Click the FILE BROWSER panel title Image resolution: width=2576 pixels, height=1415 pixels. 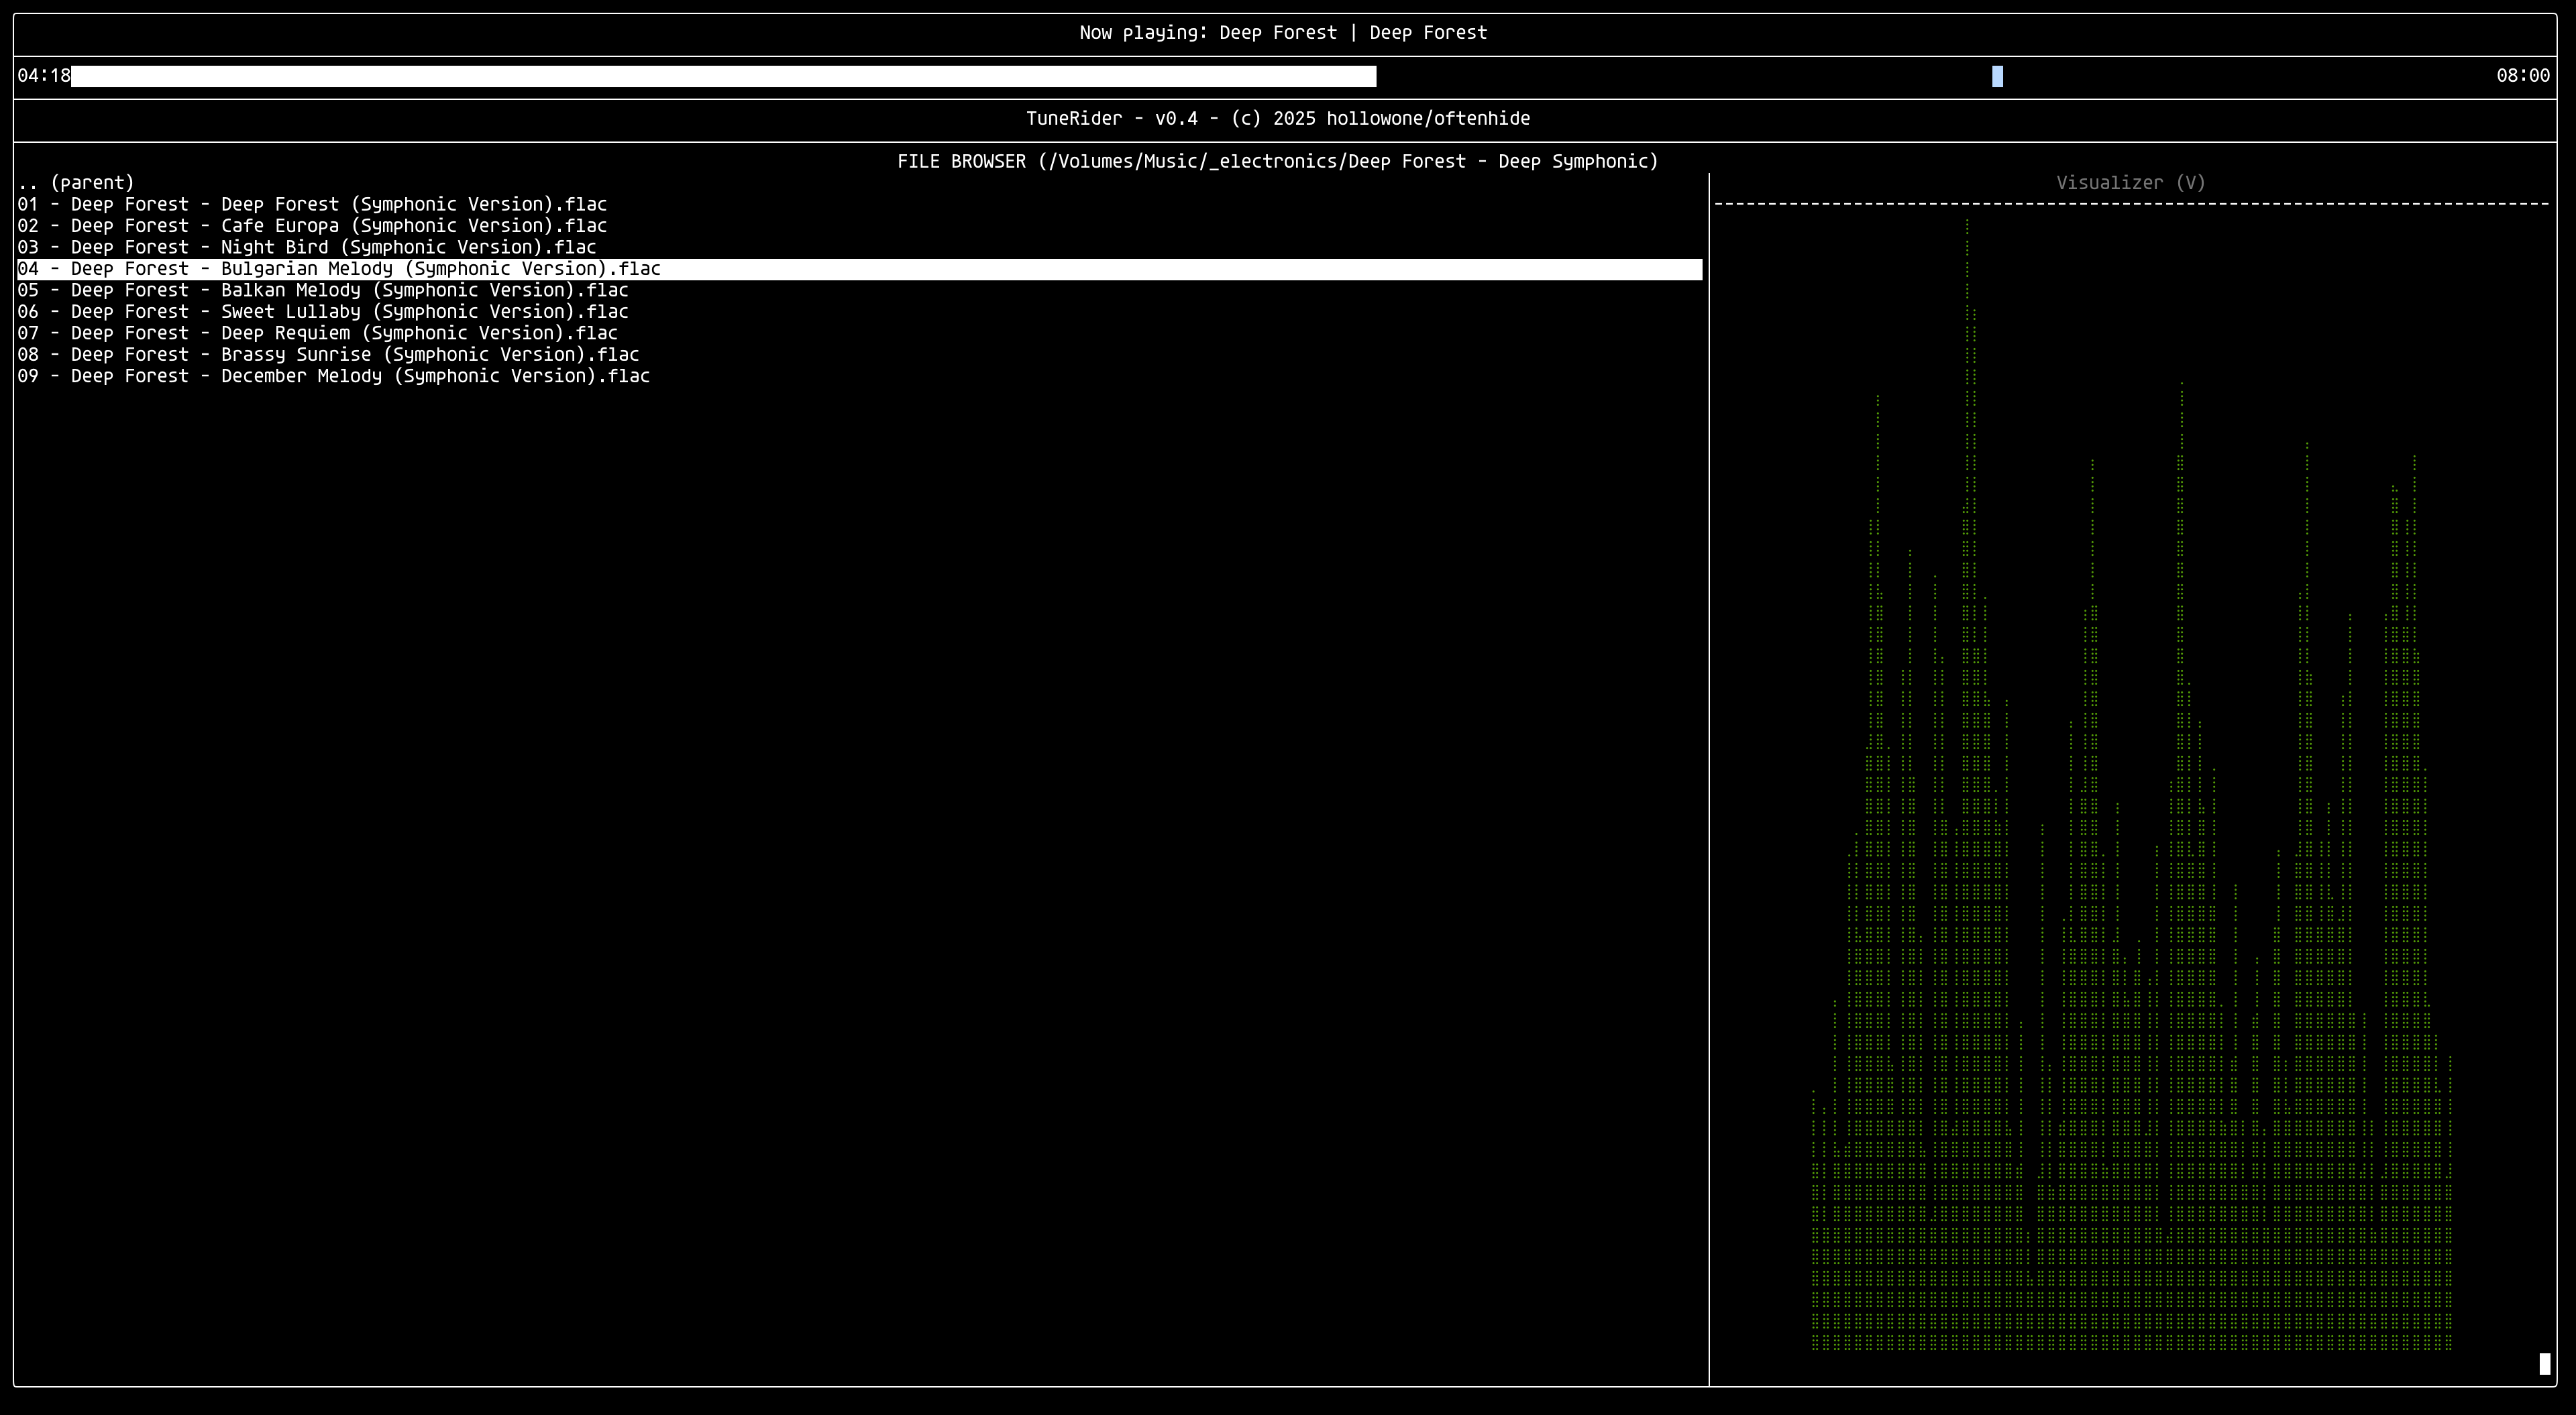click(1277, 160)
